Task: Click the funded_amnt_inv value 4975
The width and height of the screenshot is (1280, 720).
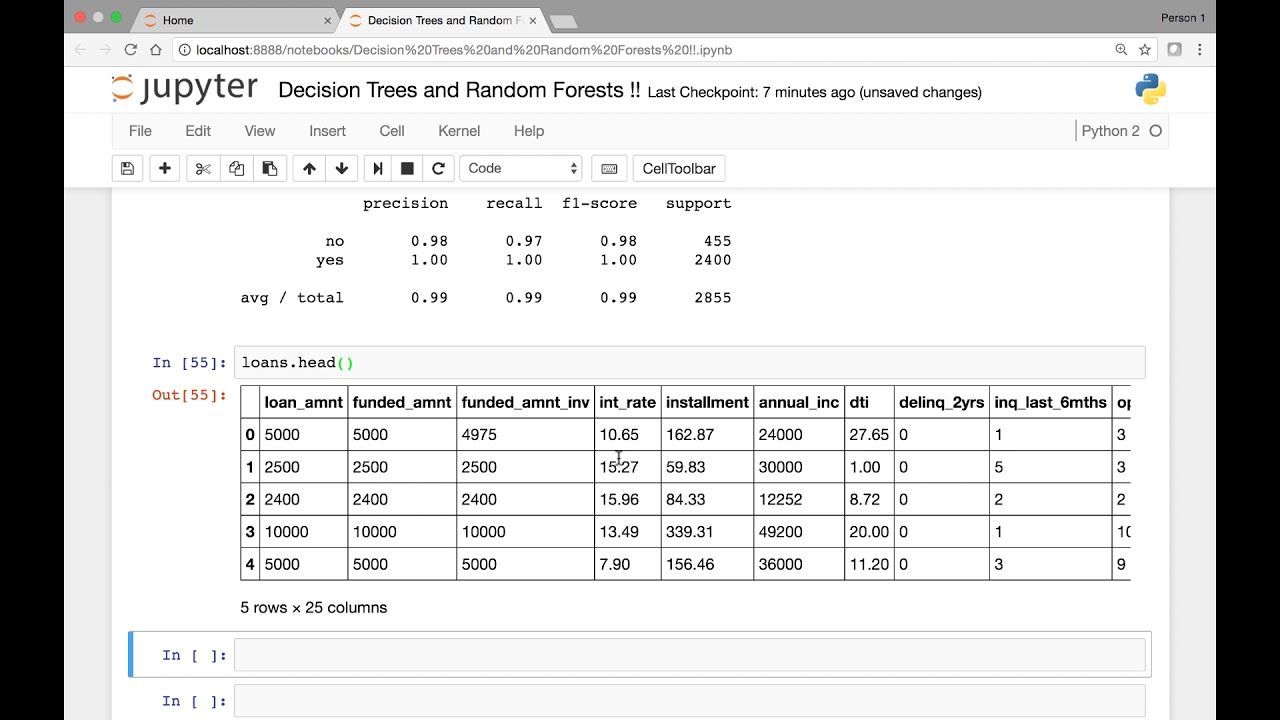Action: 479,435
